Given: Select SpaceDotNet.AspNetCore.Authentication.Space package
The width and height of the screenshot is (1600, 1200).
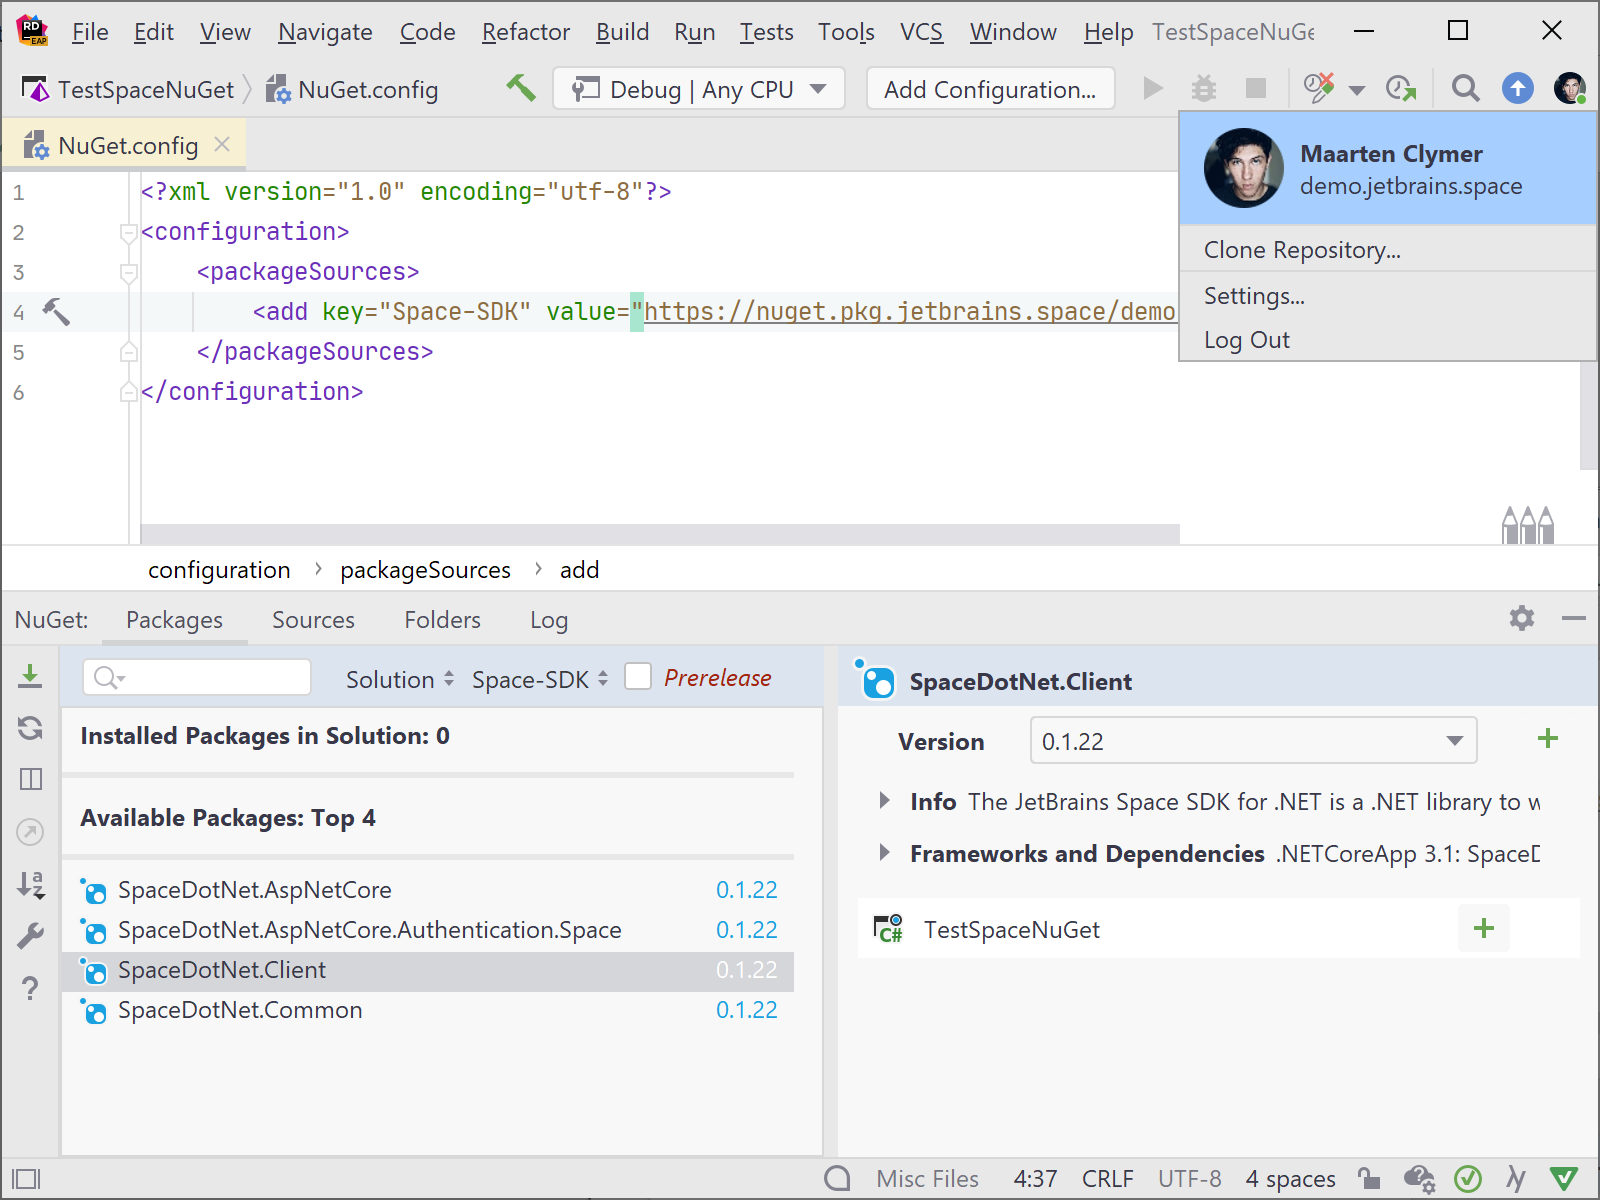Looking at the screenshot, I should (428, 930).
